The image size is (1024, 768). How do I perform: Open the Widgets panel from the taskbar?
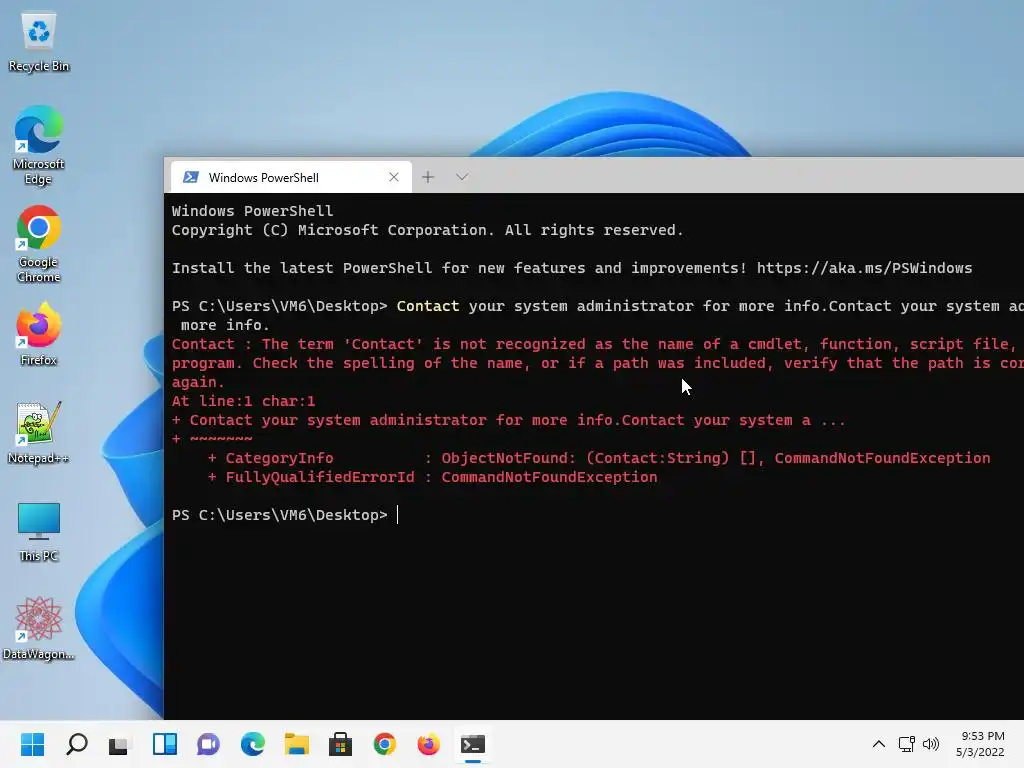165,744
